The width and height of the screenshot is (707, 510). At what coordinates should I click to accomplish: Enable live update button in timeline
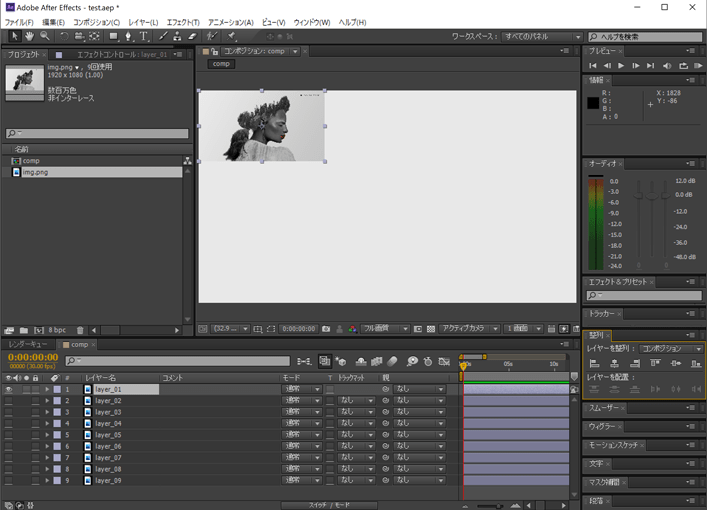point(325,361)
